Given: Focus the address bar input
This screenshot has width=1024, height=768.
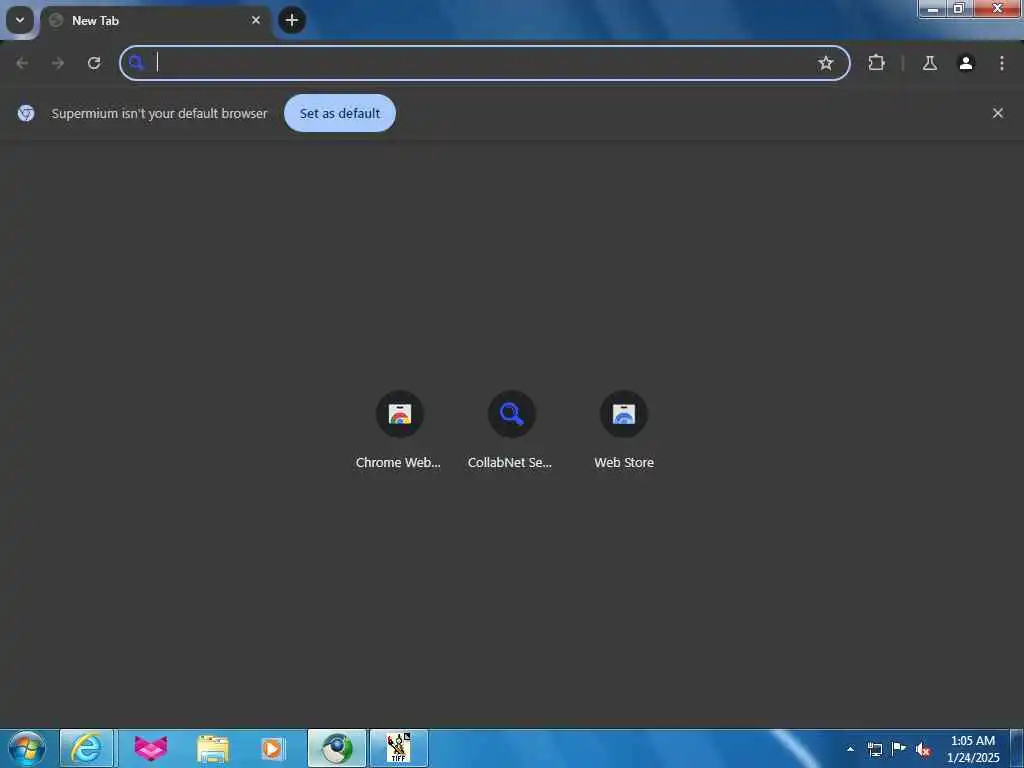Looking at the screenshot, I should pyautogui.click(x=485, y=63).
